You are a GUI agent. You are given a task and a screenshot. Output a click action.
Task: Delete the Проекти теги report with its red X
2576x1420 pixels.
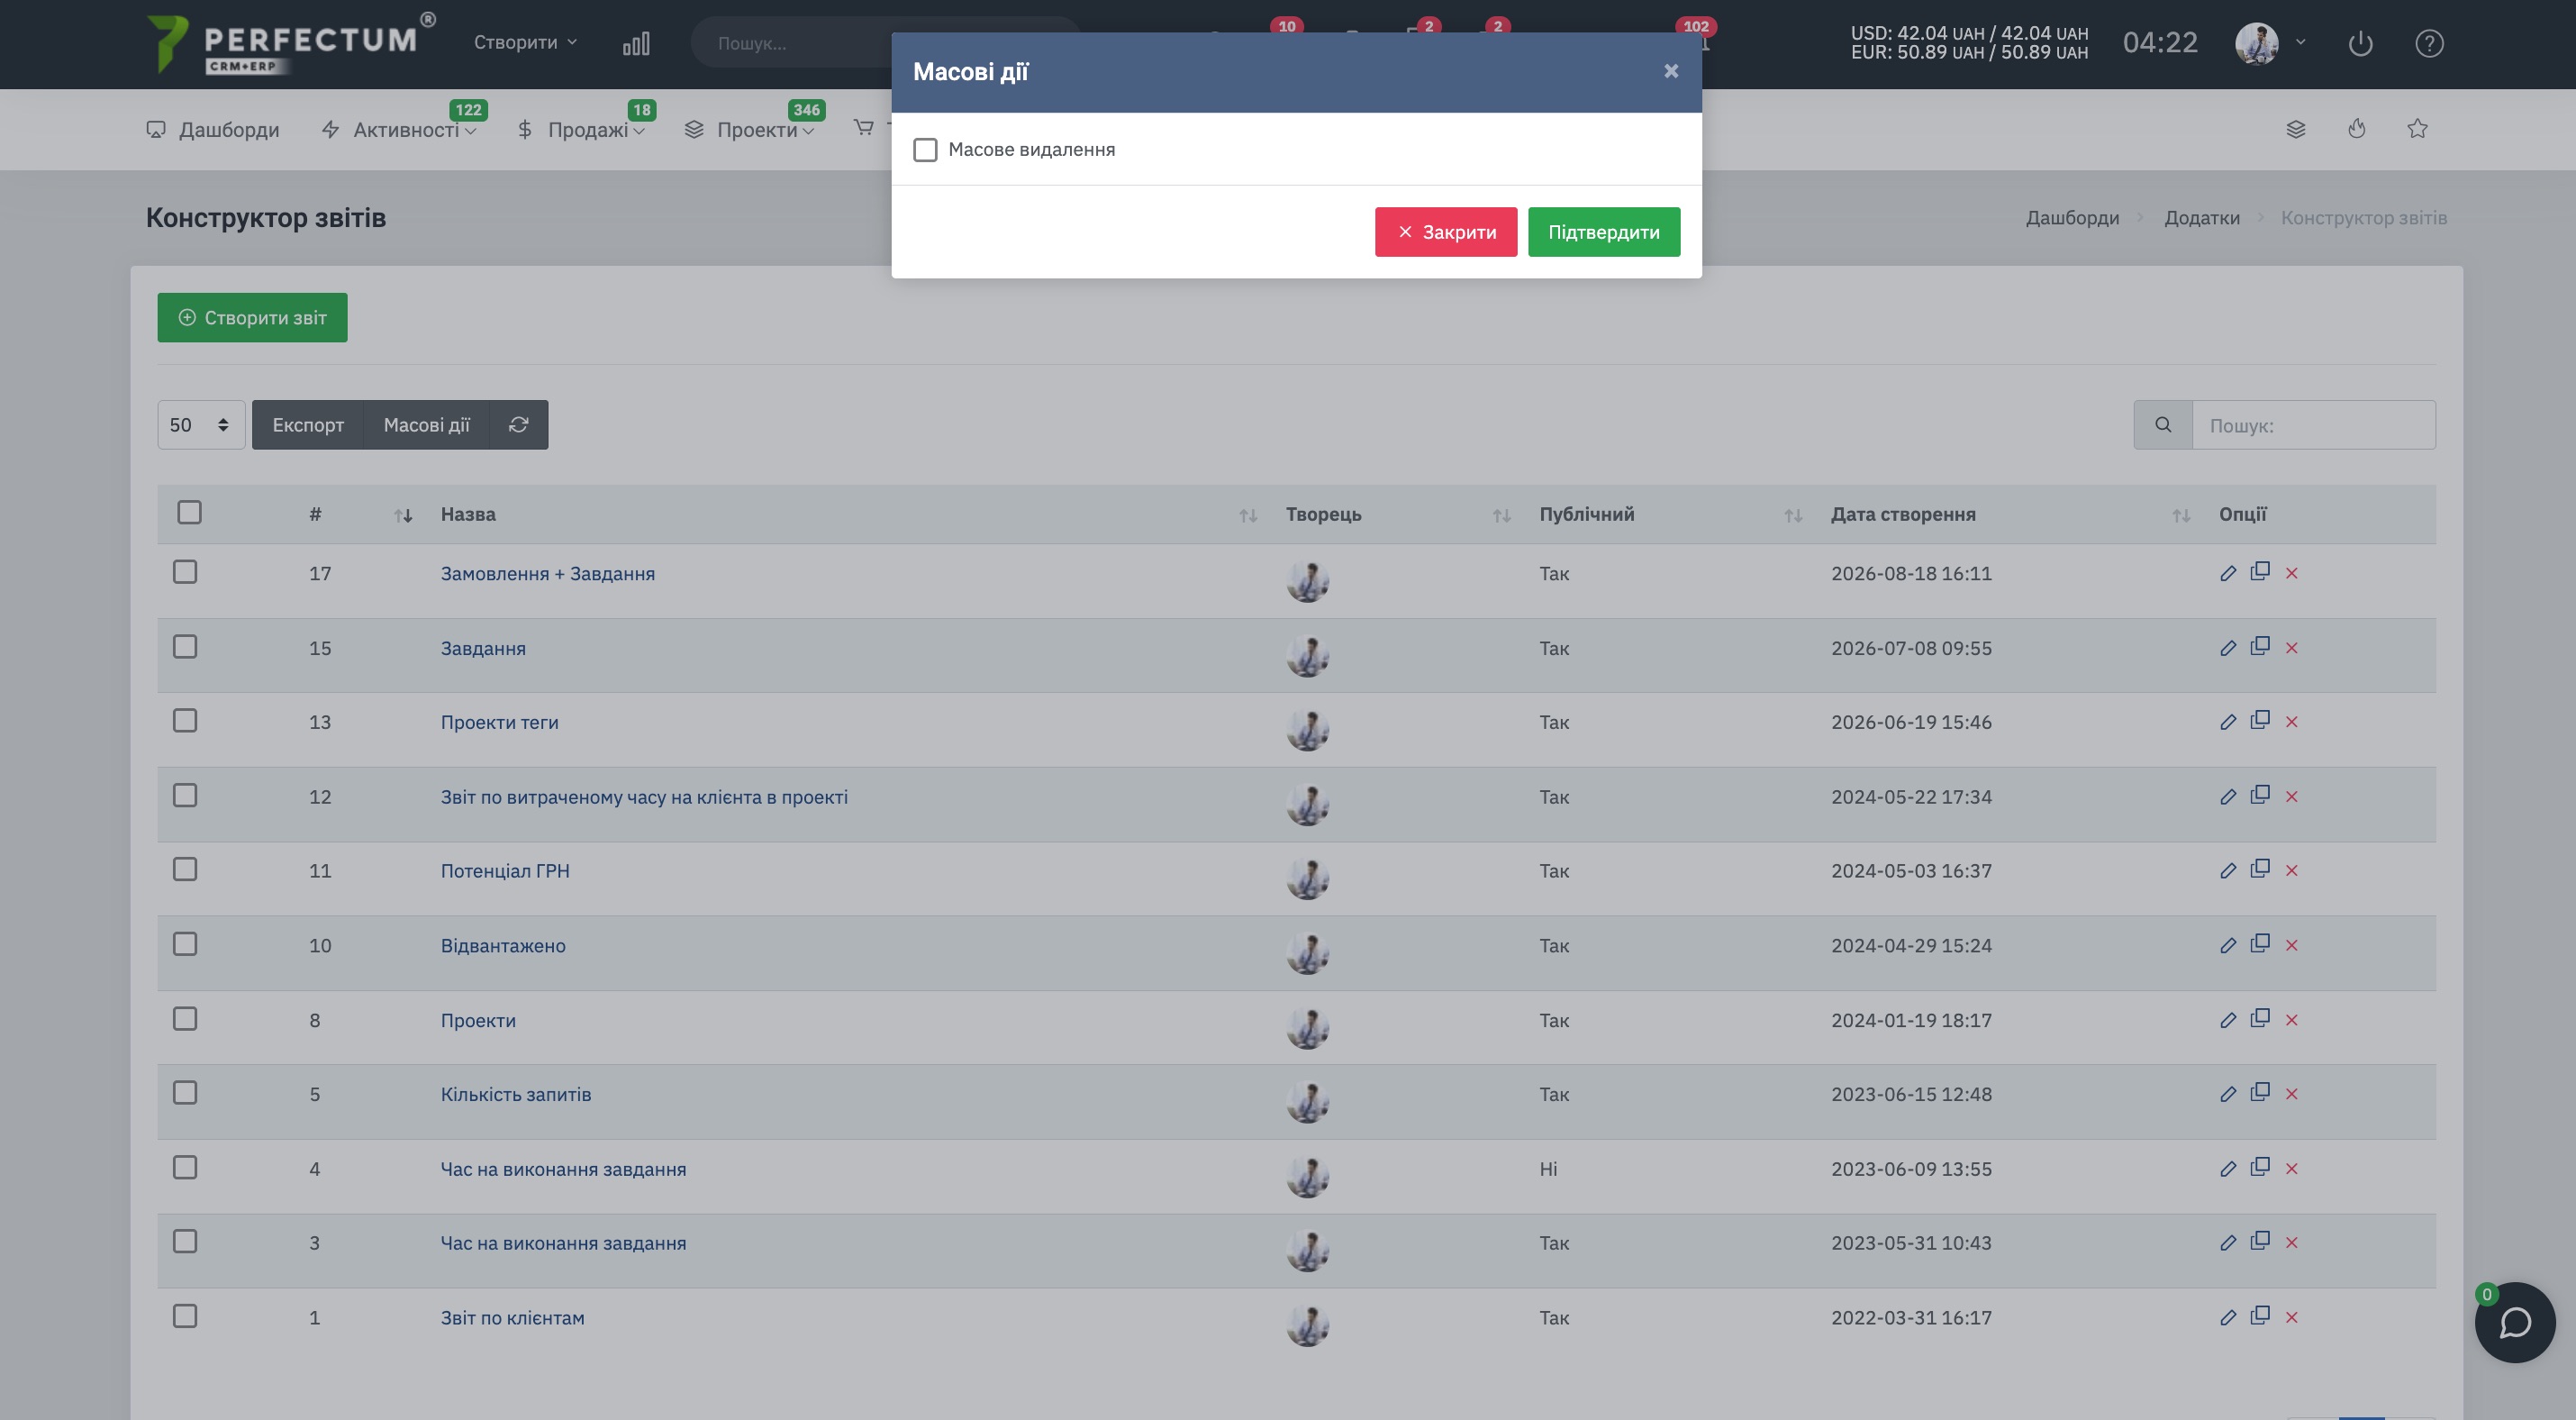pyautogui.click(x=2291, y=722)
